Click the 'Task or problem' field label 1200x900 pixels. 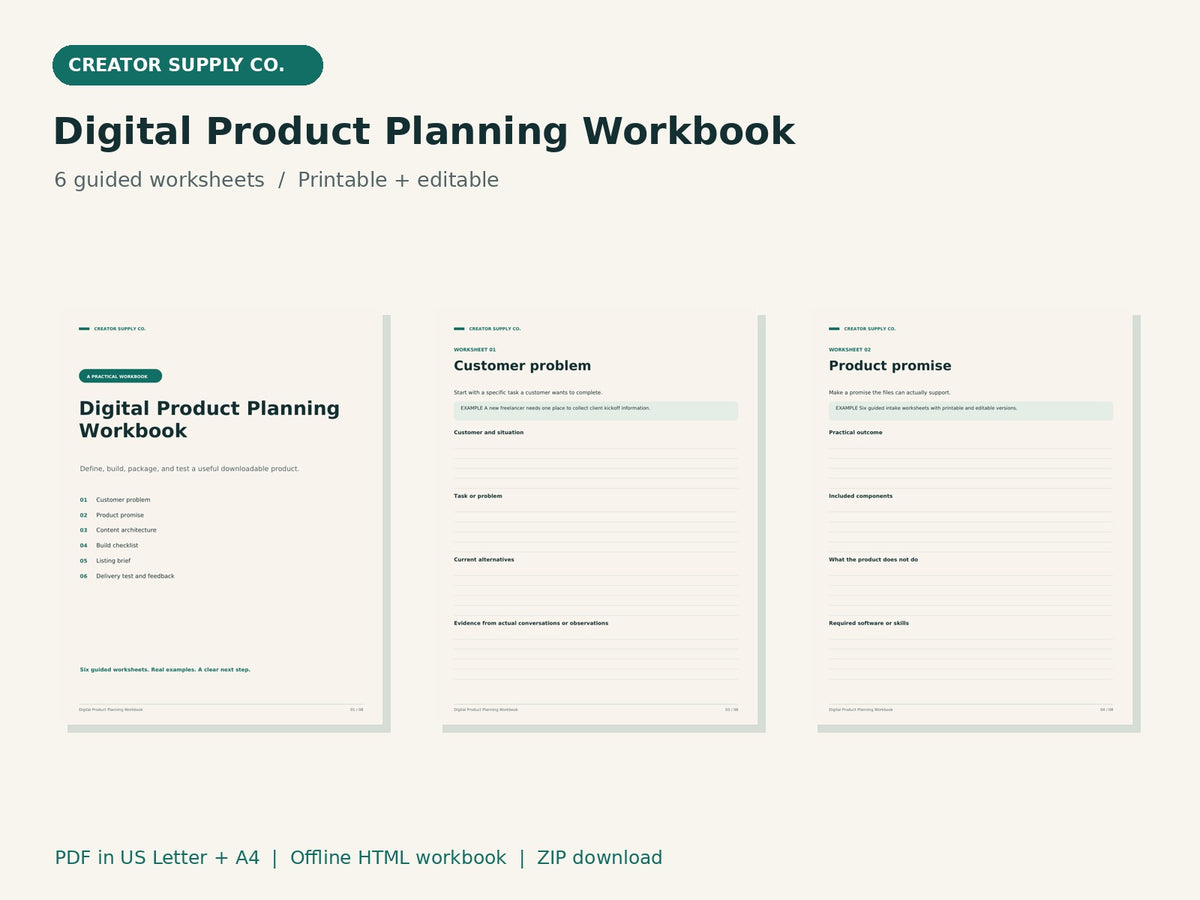(x=478, y=496)
